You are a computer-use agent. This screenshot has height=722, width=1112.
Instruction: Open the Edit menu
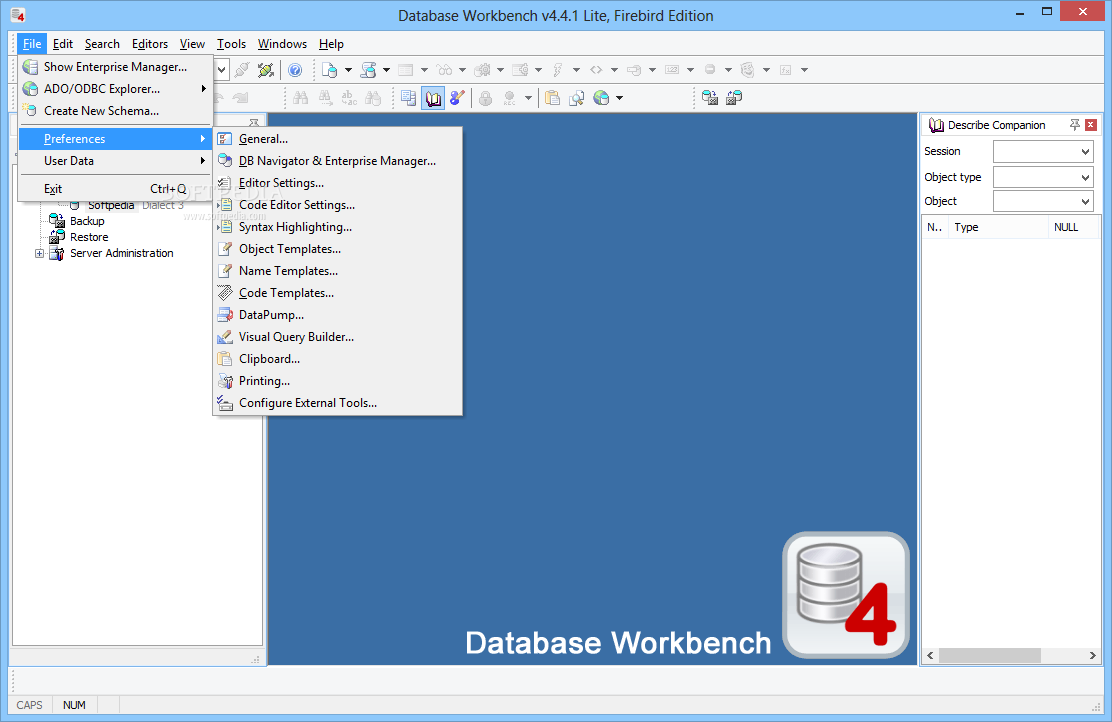(x=62, y=44)
